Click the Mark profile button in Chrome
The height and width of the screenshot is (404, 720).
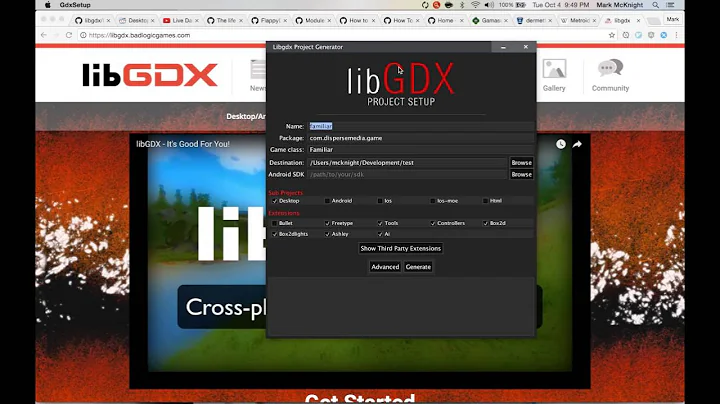(673, 19)
